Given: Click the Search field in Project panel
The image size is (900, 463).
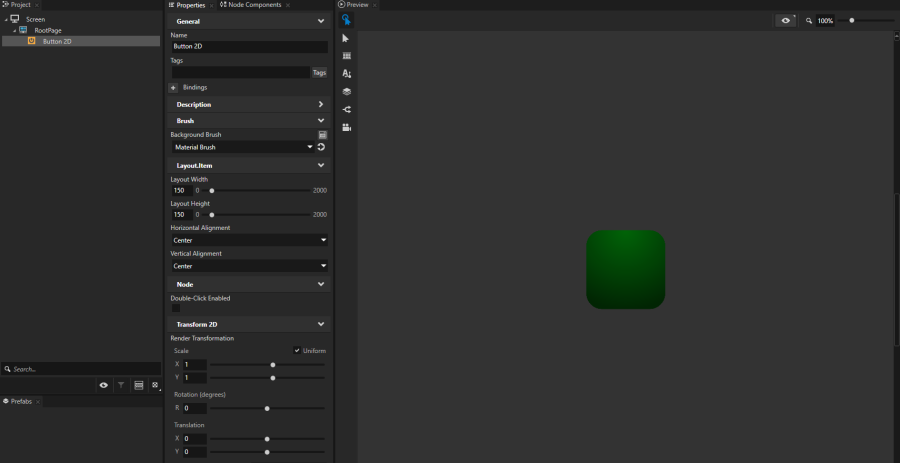Looking at the screenshot, I should pyautogui.click(x=80, y=369).
